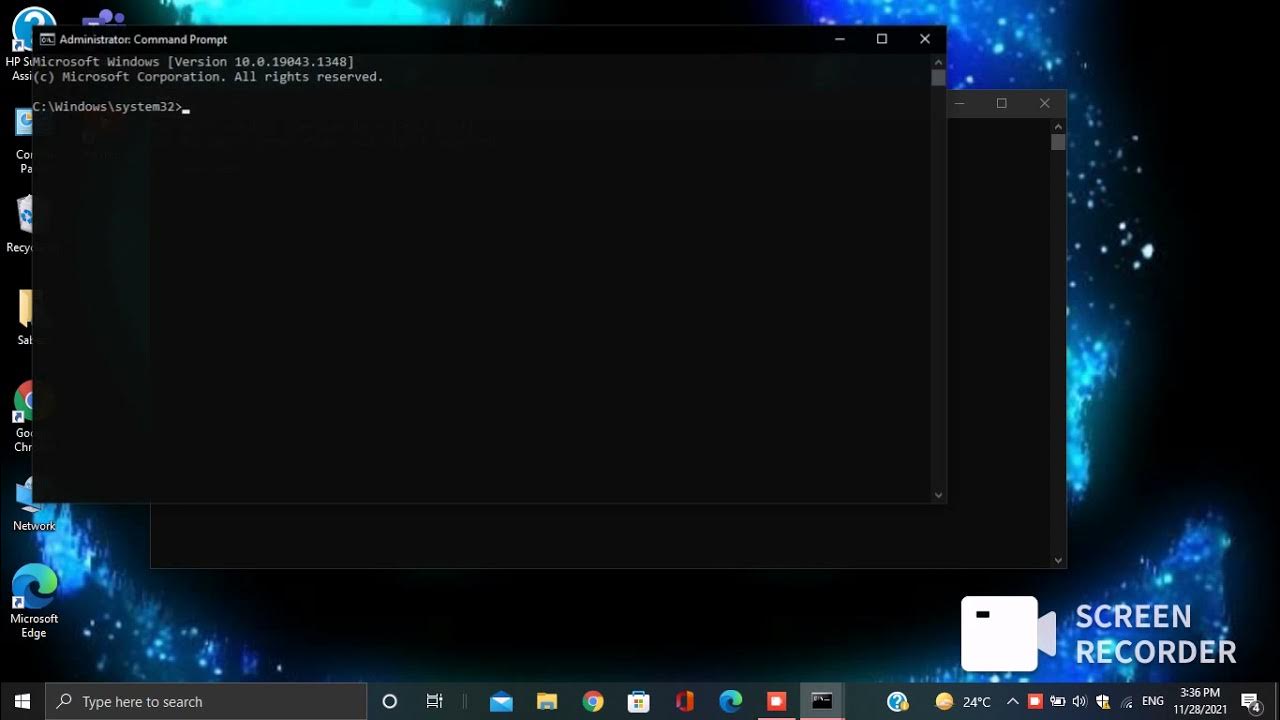Image resolution: width=1280 pixels, height=720 pixels.
Task: Minimize the background window behind Command Prompt
Action: click(x=960, y=103)
